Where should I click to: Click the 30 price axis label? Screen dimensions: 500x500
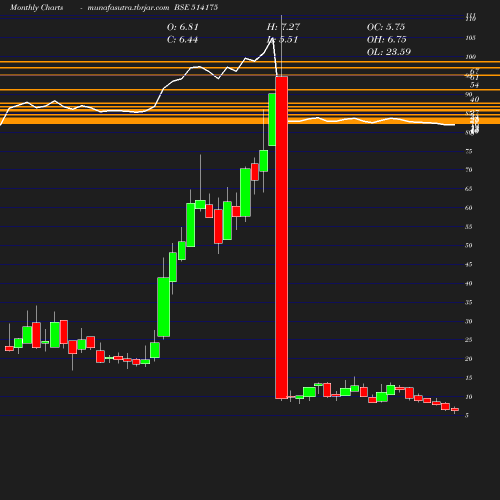pos(469,322)
